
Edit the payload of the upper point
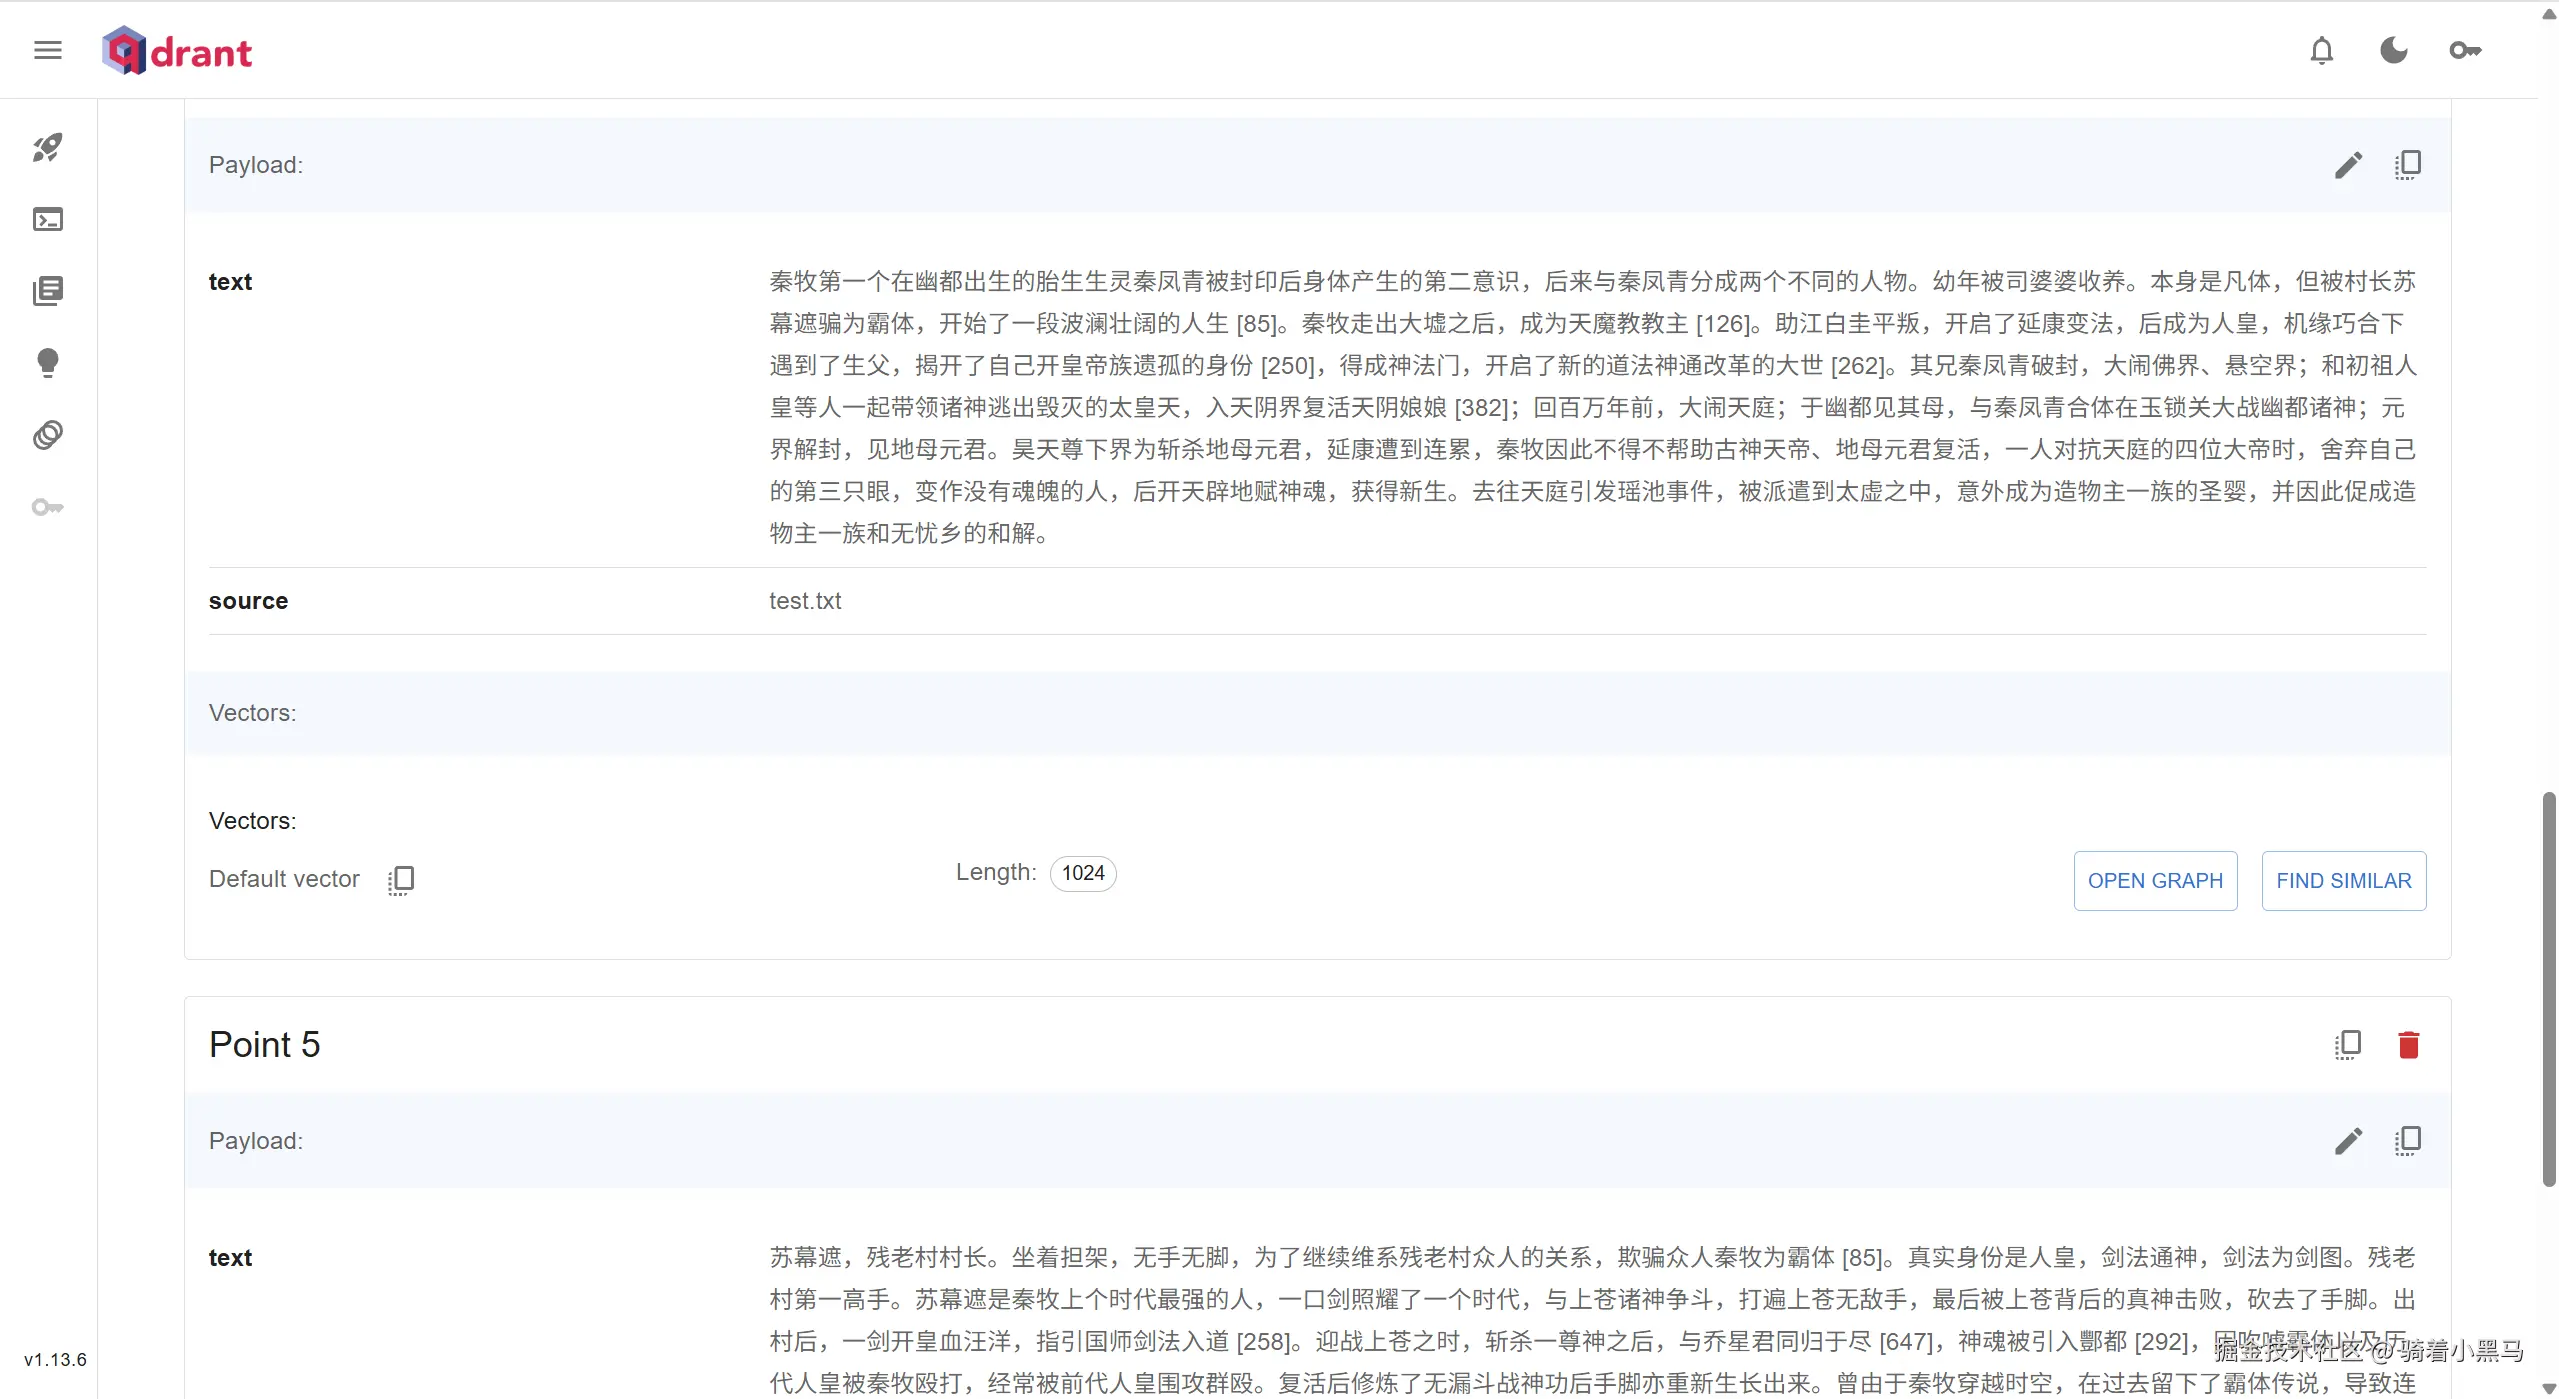tap(2348, 165)
